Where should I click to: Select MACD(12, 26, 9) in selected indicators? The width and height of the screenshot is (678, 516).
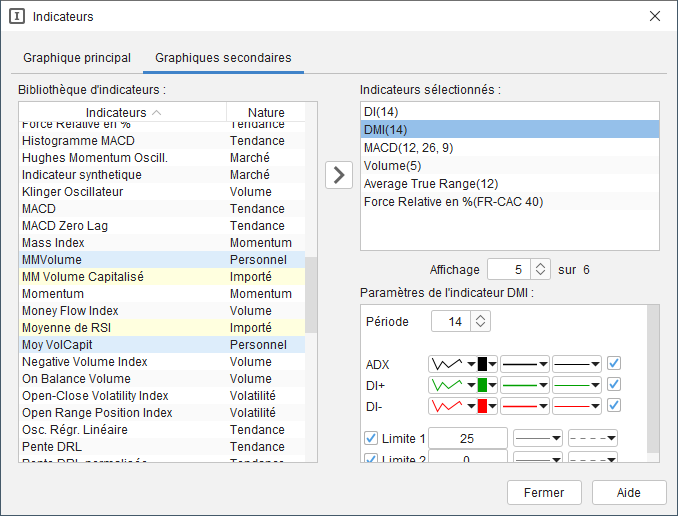click(409, 148)
